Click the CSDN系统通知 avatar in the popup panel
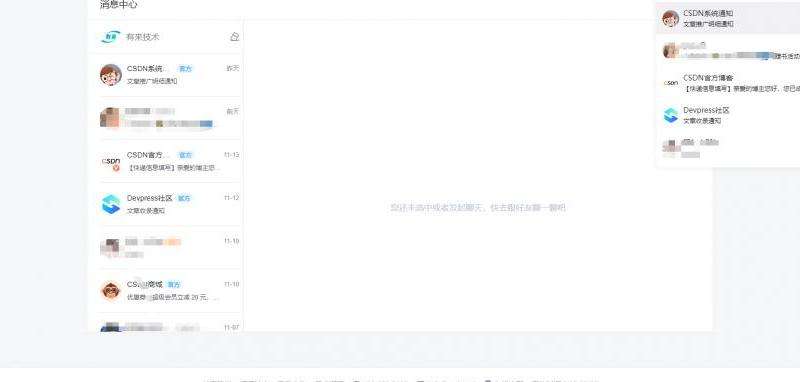This screenshot has height=382, width=800. 670,18
